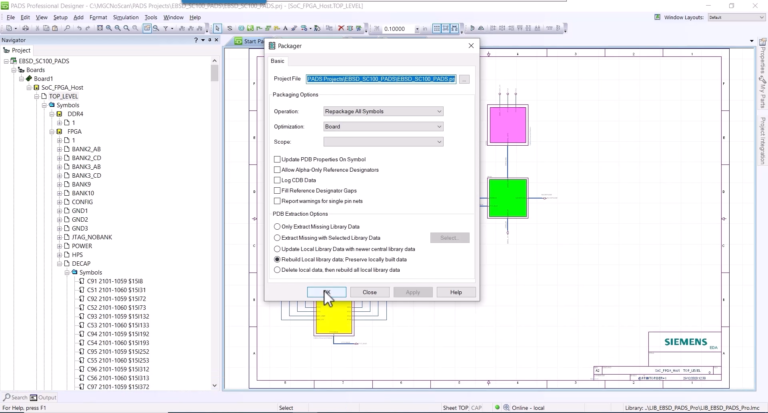Expand the BANK2_AB tree node

pos(59,149)
